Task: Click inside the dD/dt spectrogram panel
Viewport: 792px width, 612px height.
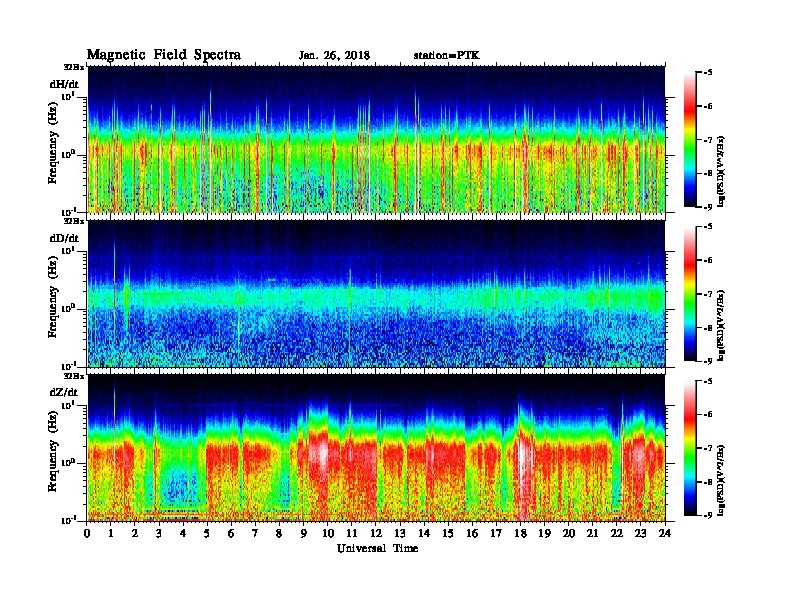Action: tap(376, 294)
